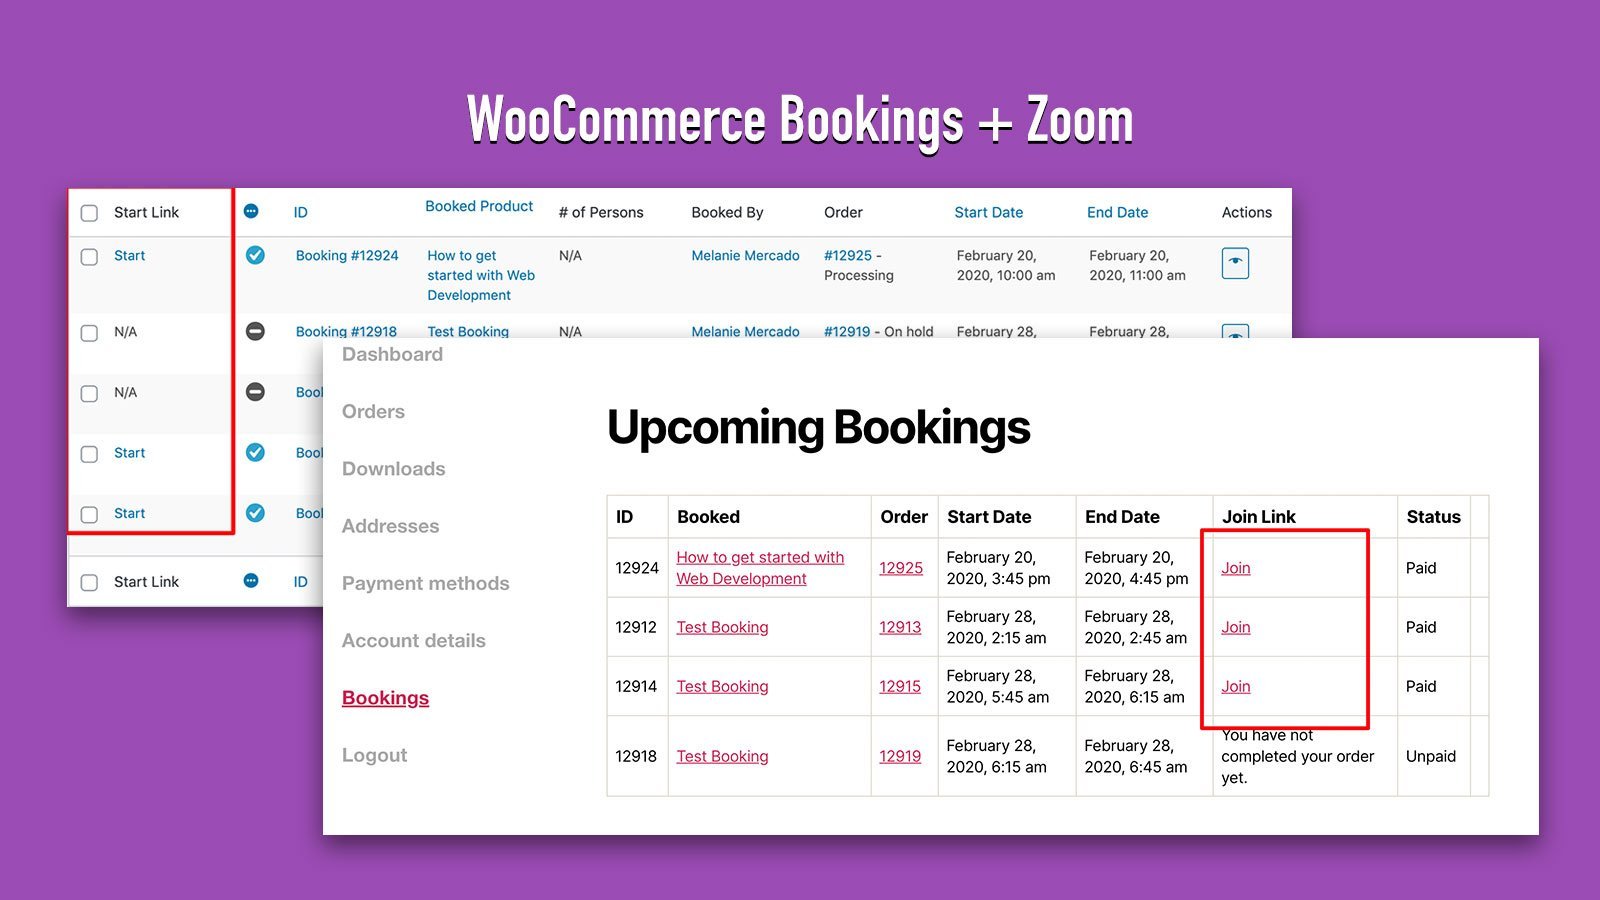The height and width of the screenshot is (900, 1600).
Task: Sort admin table by Start Date header
Action: point(988,212)
